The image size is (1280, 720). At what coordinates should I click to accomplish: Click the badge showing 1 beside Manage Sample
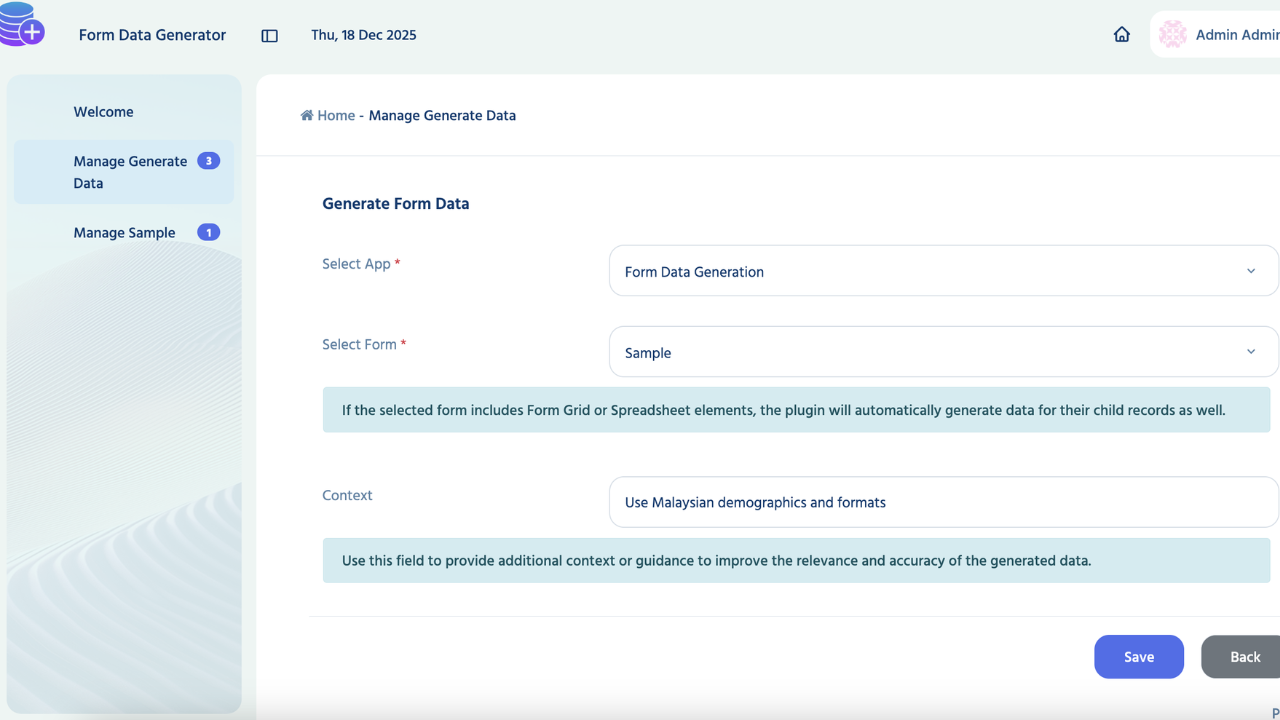click(208, 233)
